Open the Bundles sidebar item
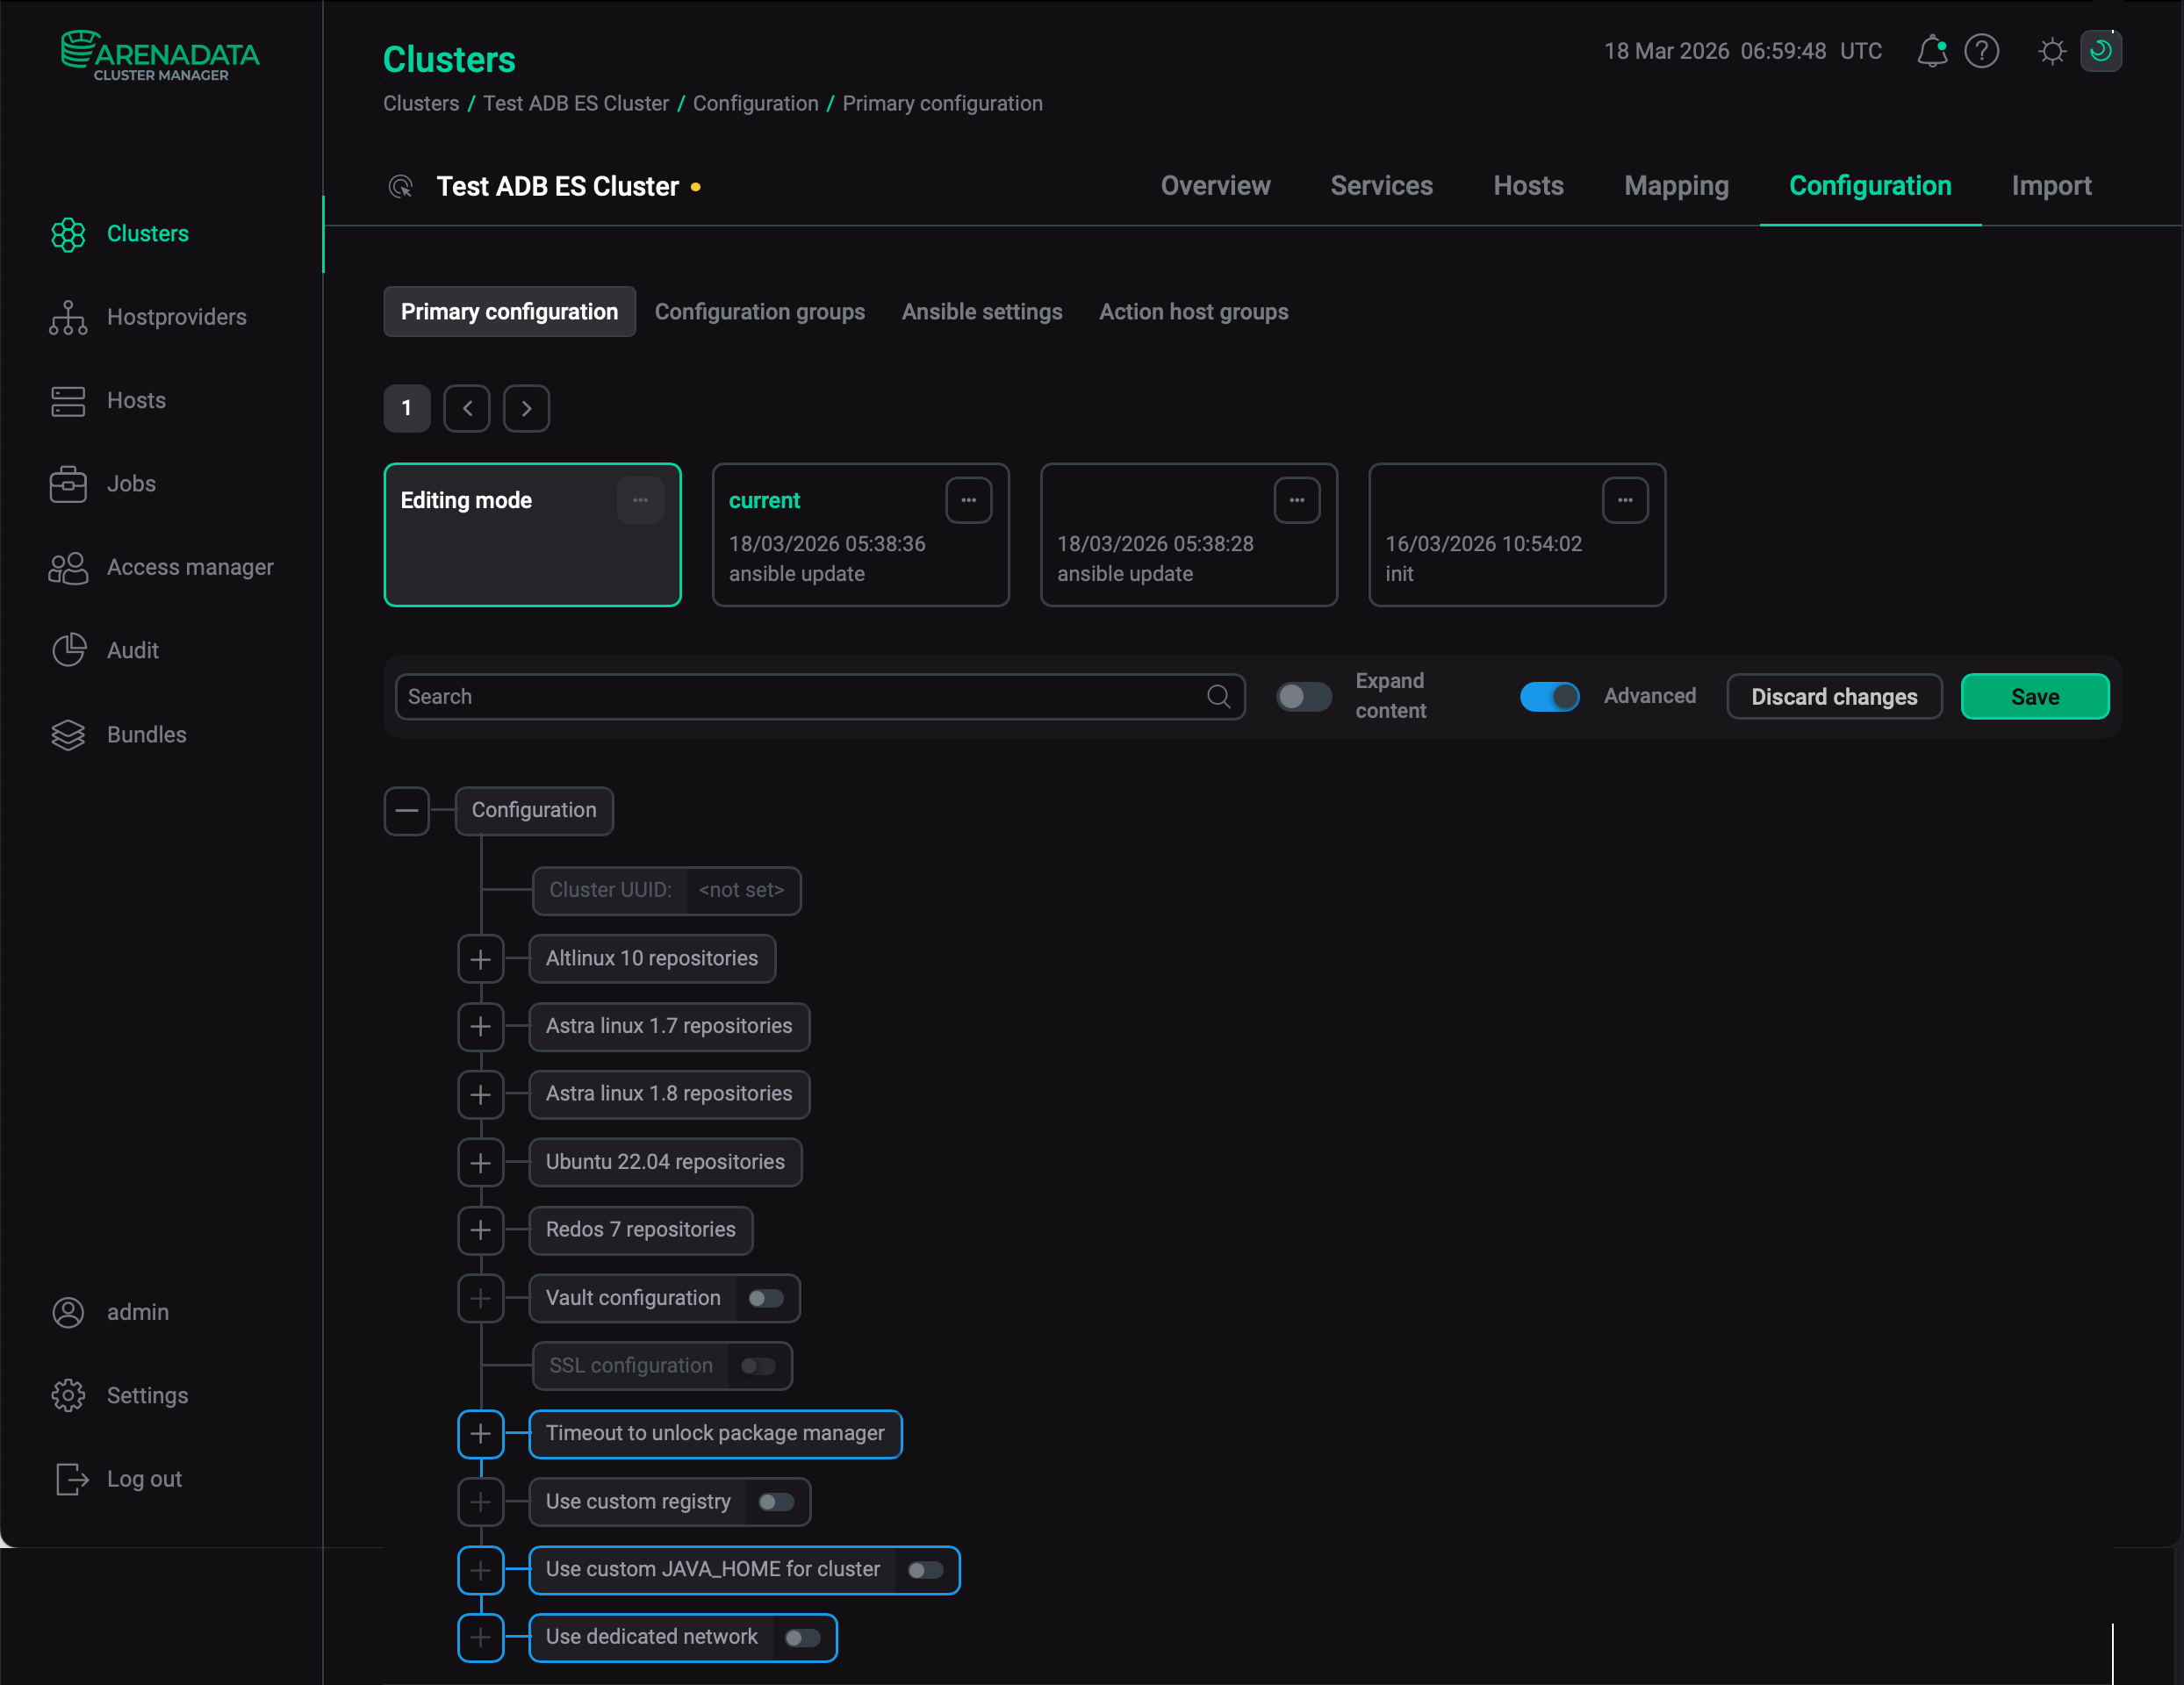2184x1685 pixels. click(146, 734)
